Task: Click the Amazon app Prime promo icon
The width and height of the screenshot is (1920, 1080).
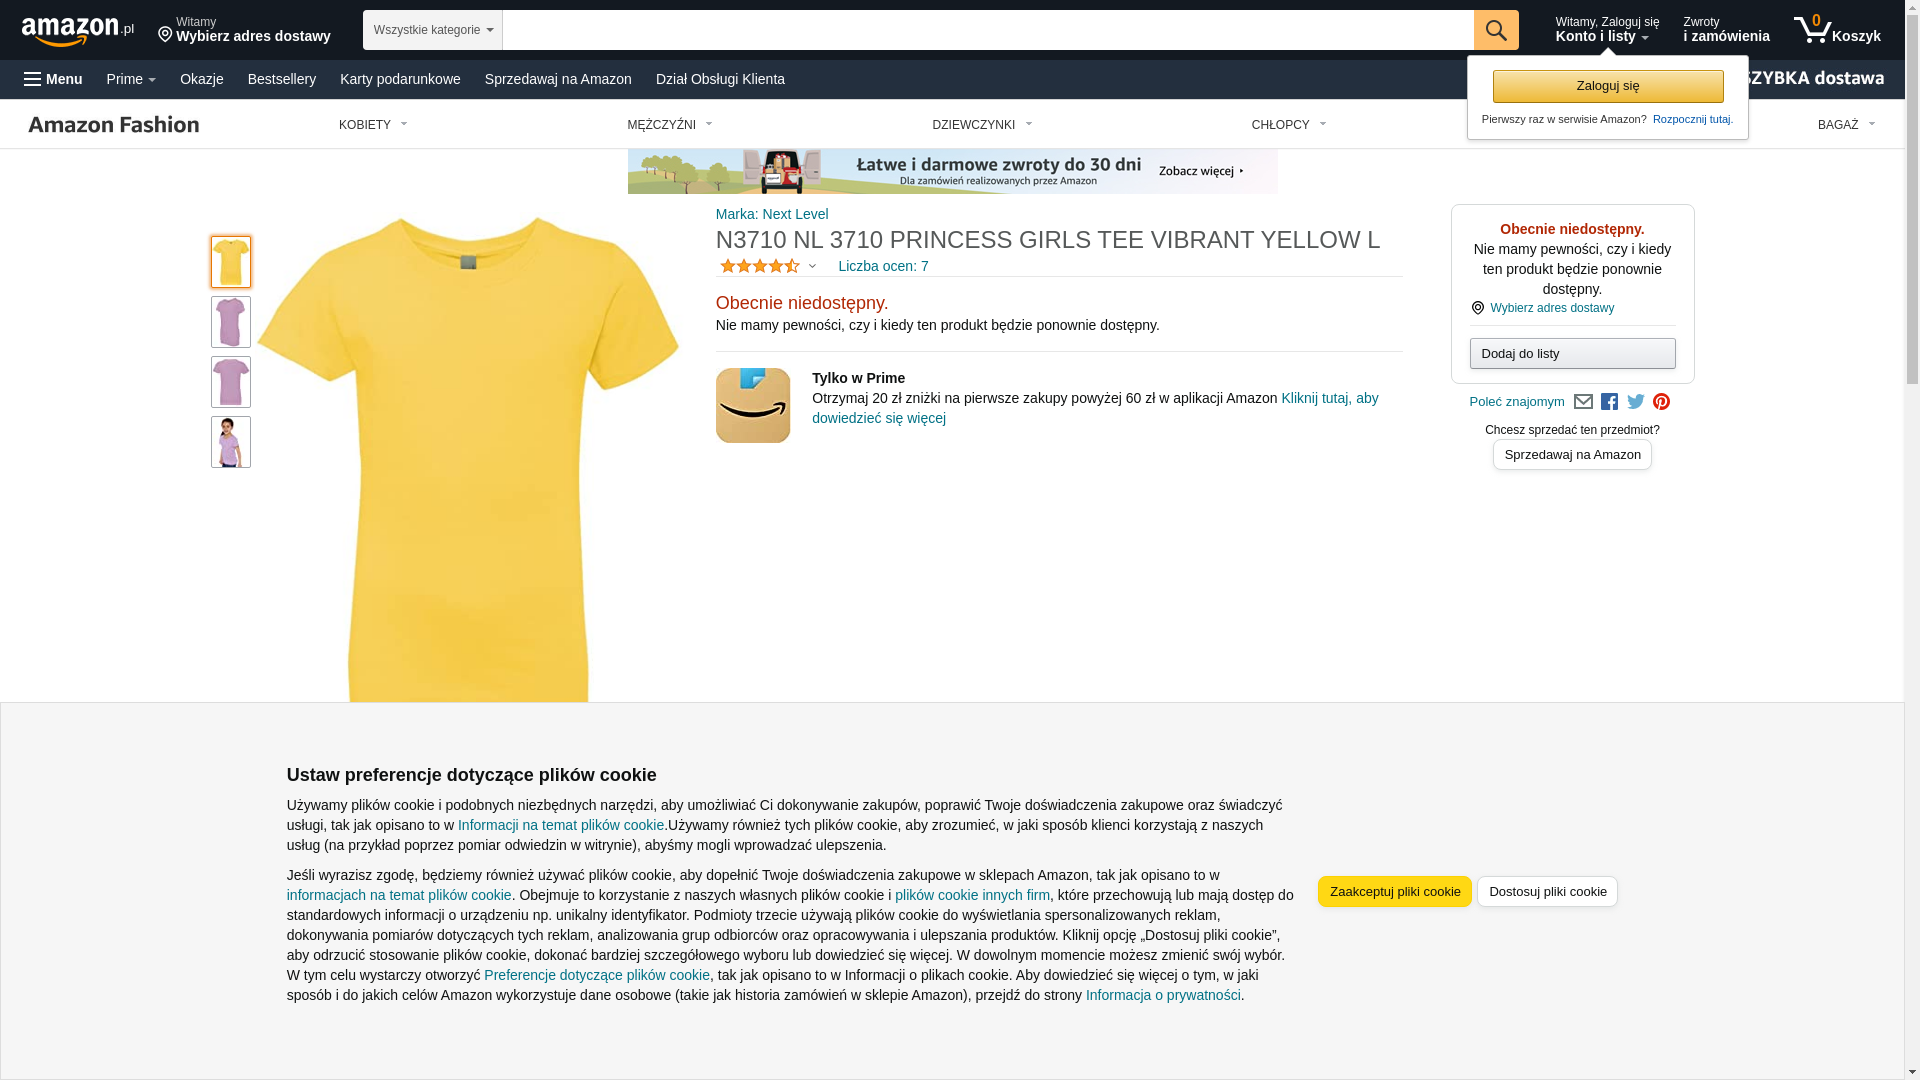Action: tap(752, 405)
